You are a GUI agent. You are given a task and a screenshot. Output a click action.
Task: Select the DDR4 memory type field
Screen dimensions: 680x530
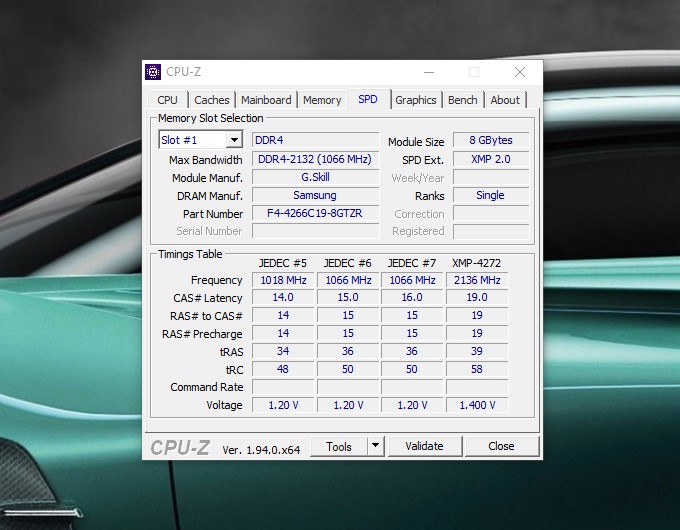coord(315,140)
